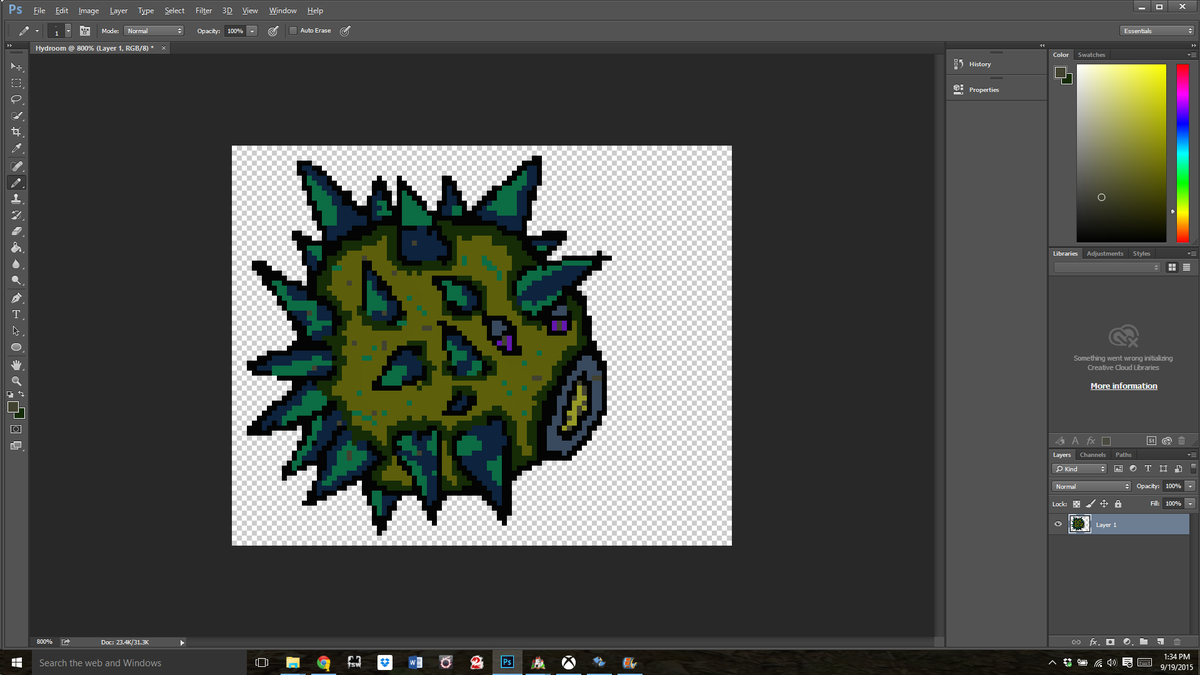Select the Spot Healing Brush tool
The height and width of the screenshot is (675, 1200).
tap(16, 167)
